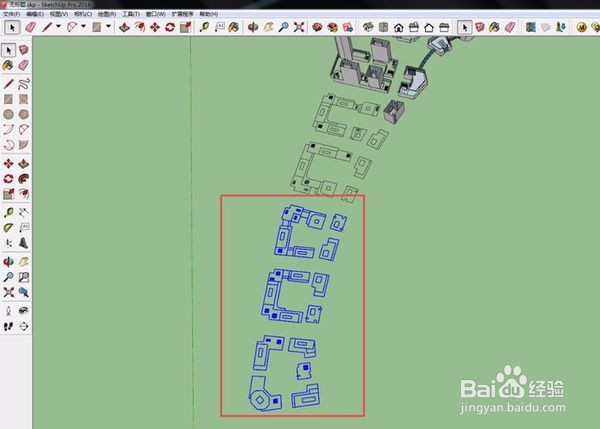
Task: Open the 帮助(H) help menu
Action: (209, 14)
